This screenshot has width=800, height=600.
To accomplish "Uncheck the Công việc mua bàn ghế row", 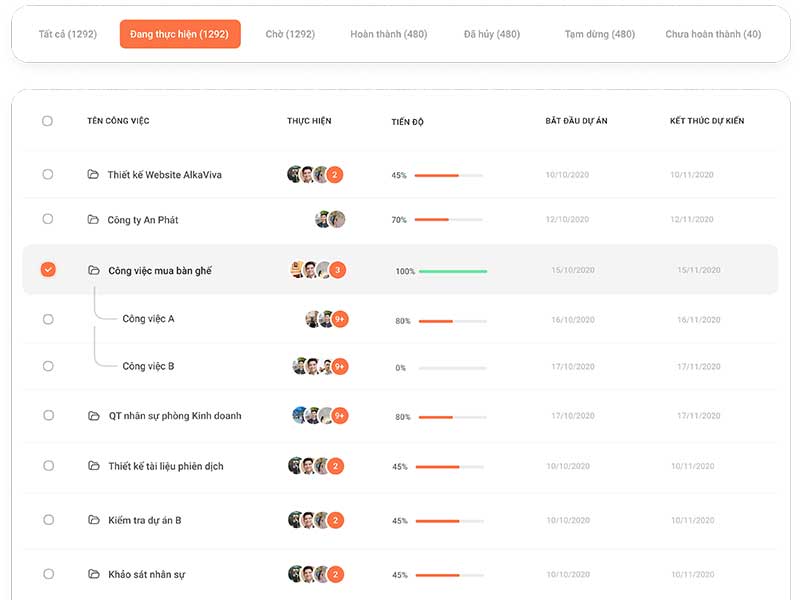I will click(48, 269).
